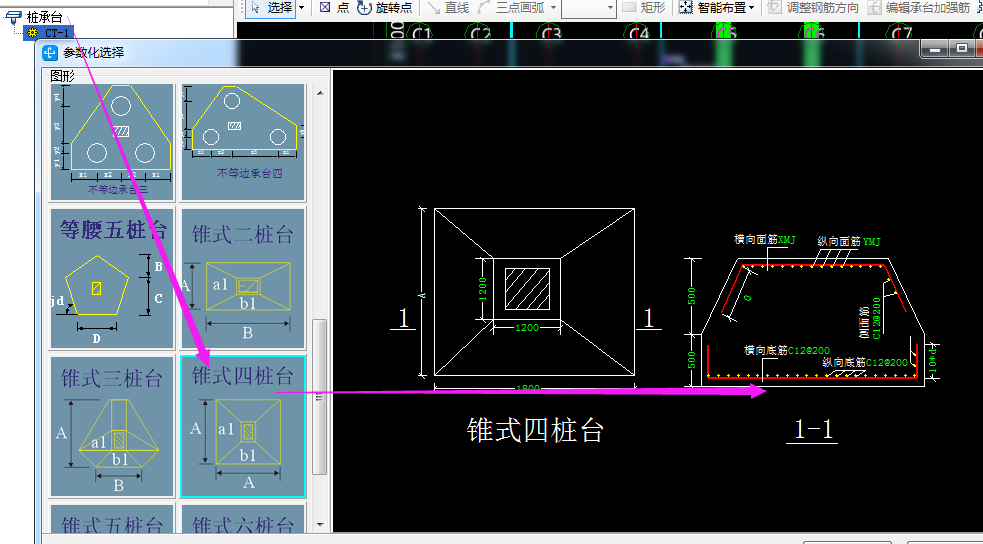Screen dimensions: 983x544
Task: Click 编辑承台加强筋 toolbar button
Action: [x=920, y=8]
